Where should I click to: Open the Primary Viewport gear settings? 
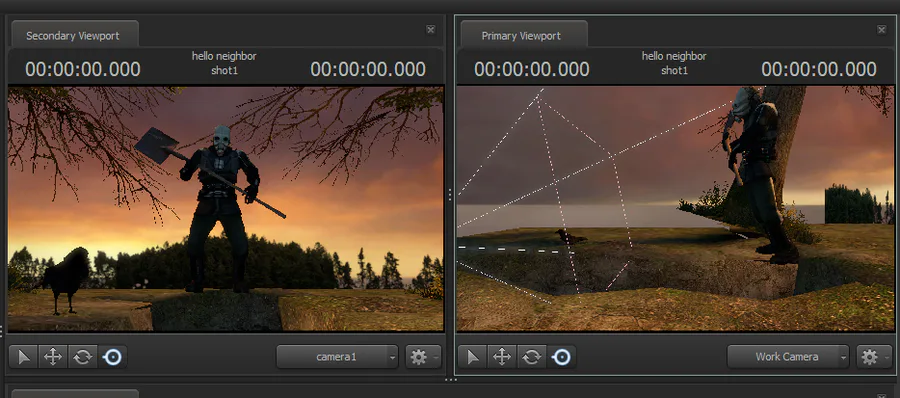874,357
